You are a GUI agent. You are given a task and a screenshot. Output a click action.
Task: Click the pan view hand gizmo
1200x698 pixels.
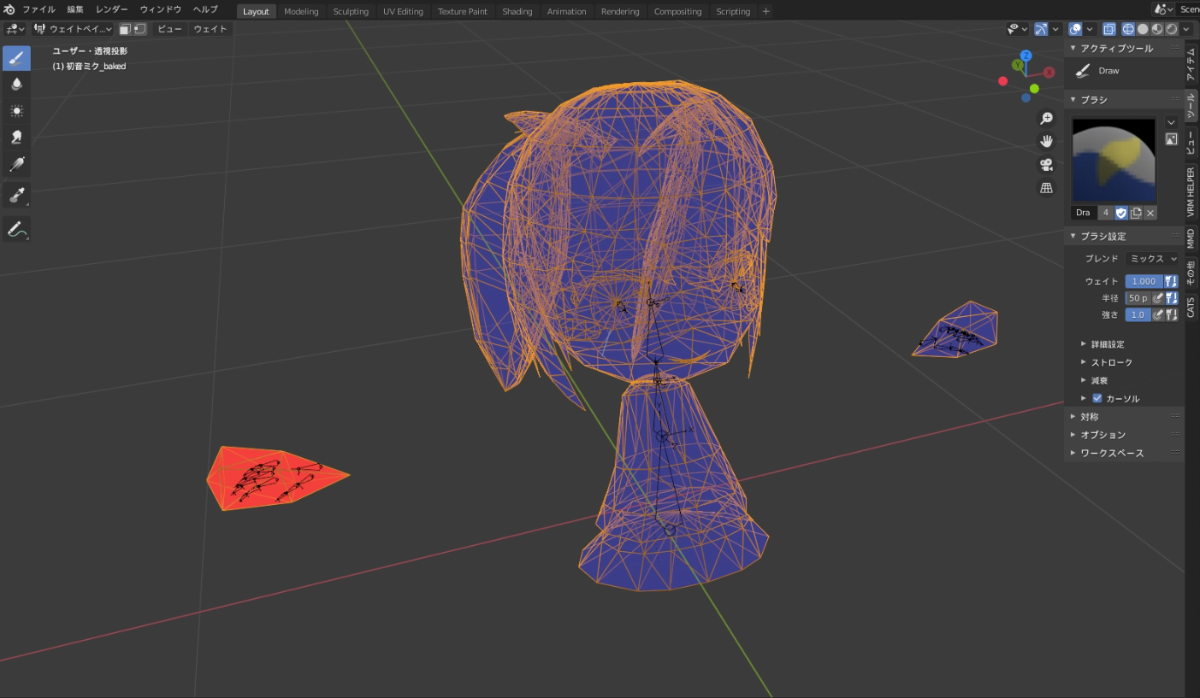tap(1047, 141)
